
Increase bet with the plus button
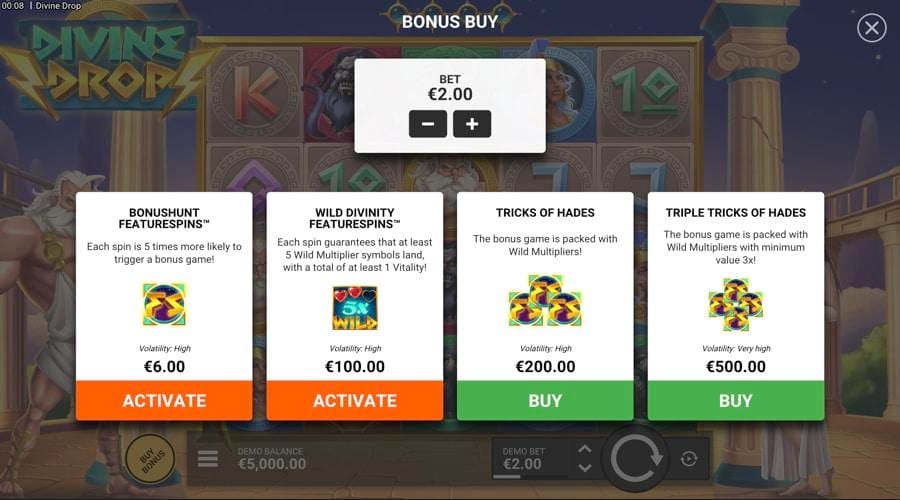(x=472, y=124)
